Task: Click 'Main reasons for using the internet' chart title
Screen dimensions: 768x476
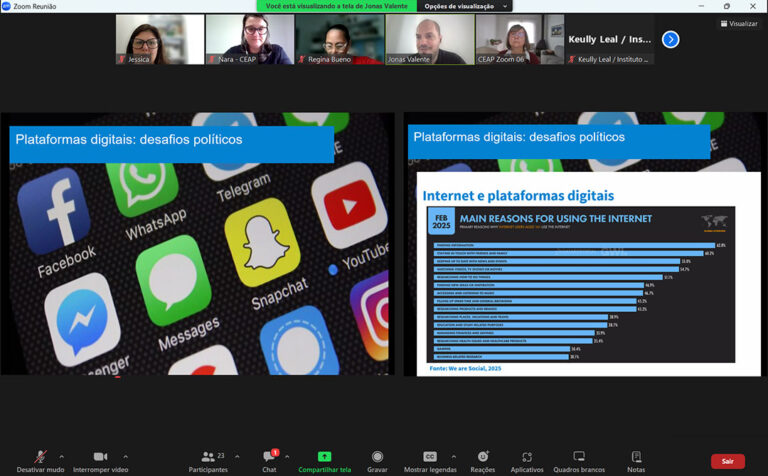Action: pyautogui.click(x=555, y=219)
